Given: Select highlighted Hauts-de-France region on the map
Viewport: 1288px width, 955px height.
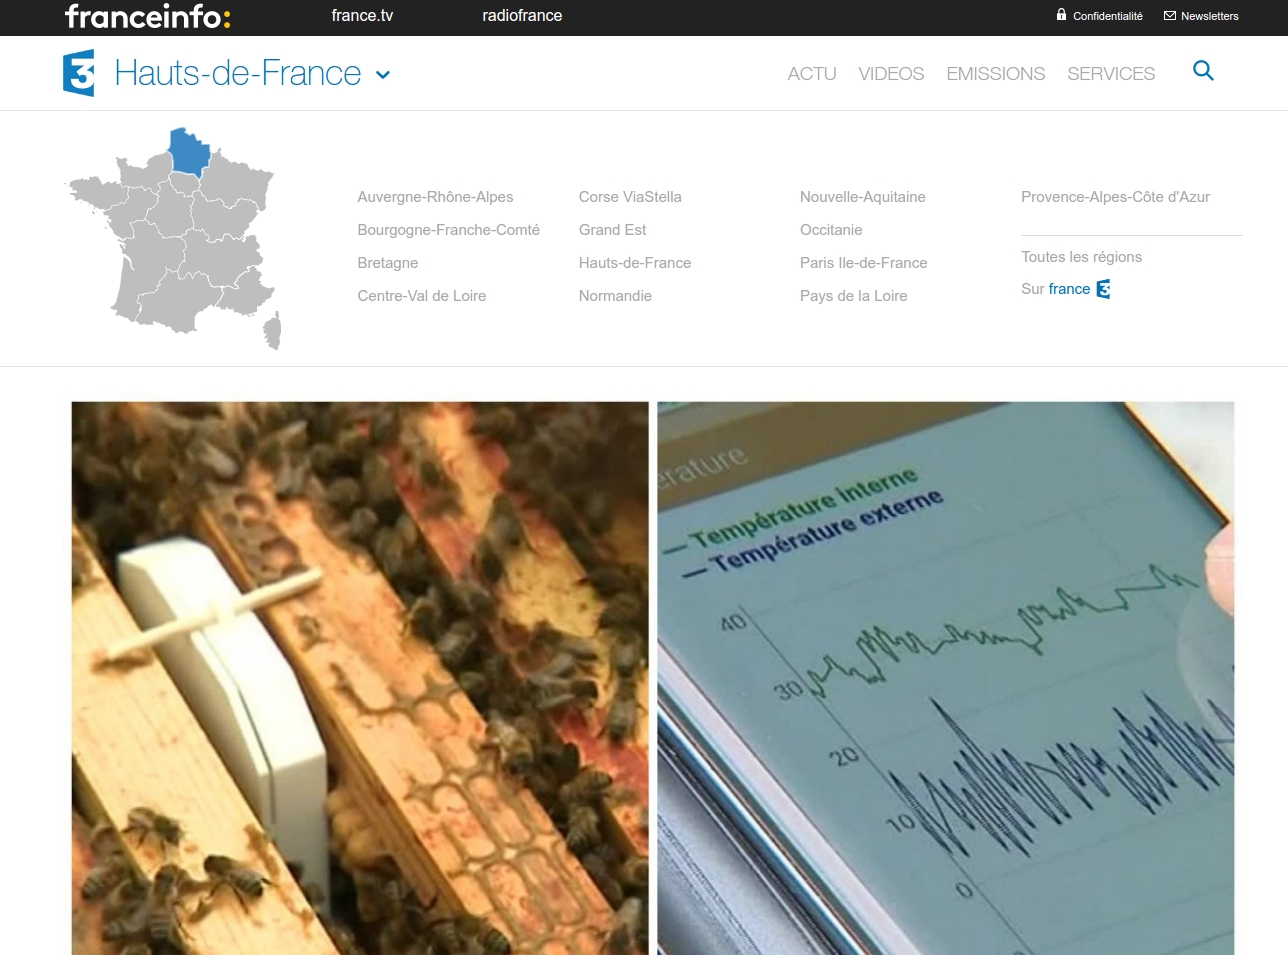Looking at the screenshot, I should pyautogui.click(x=188, y=151).
